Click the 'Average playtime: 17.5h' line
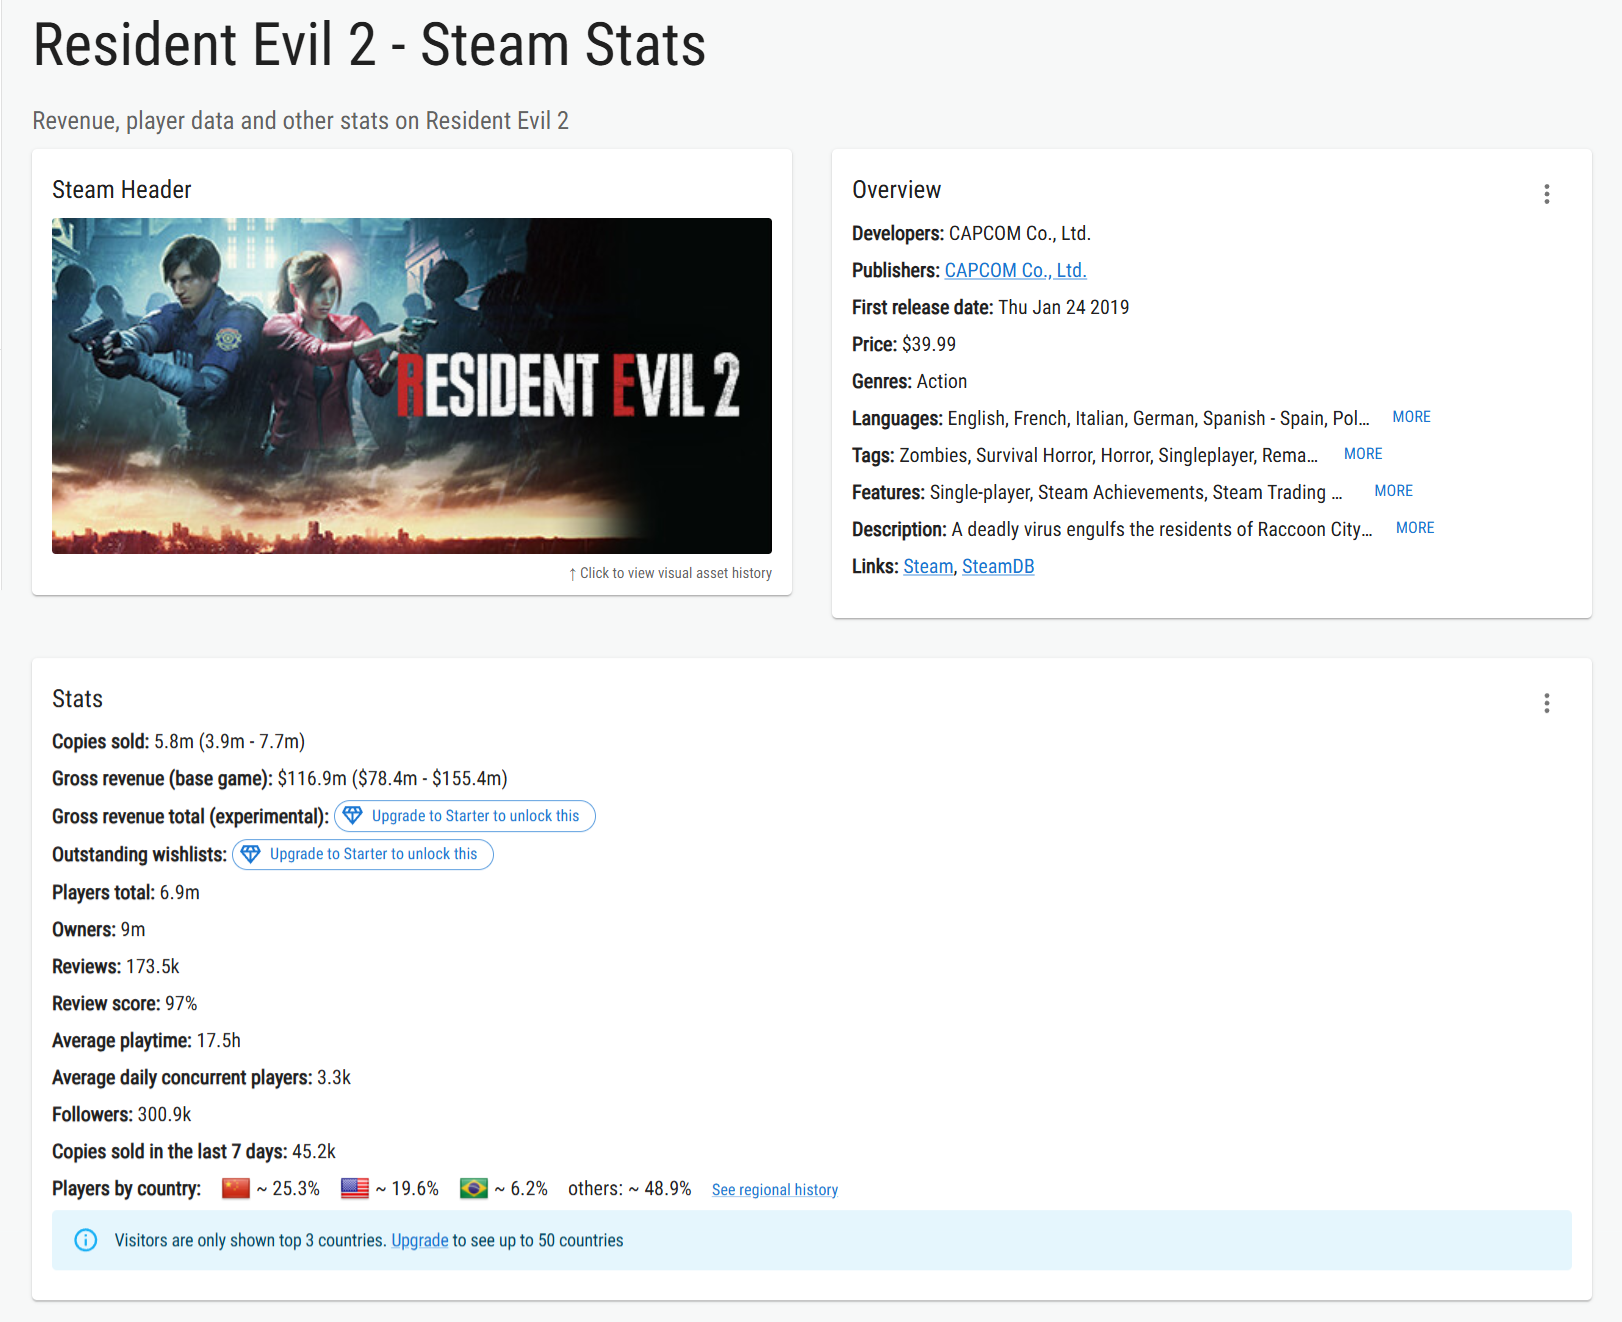1622x1322 pixels. 146,1040
